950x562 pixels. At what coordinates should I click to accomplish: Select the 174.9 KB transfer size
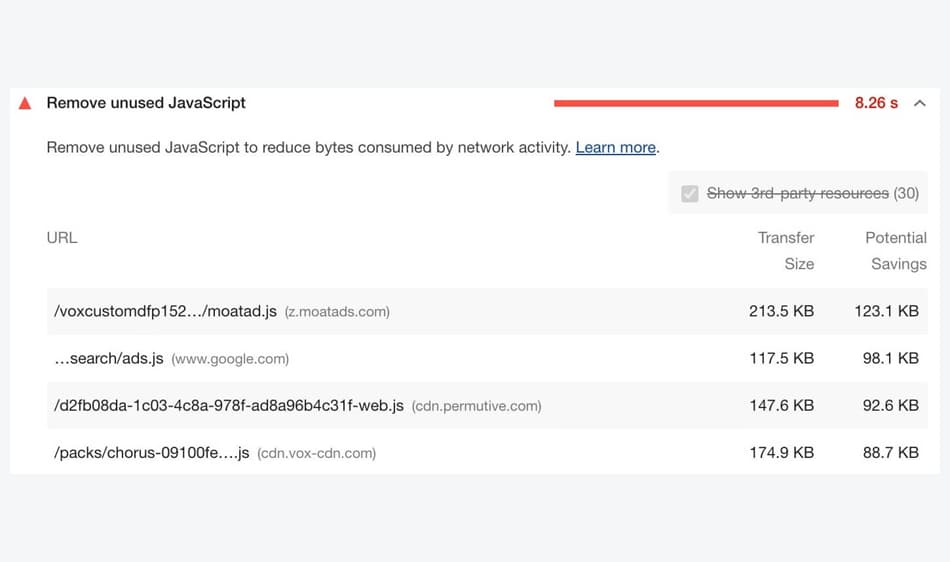click(782, 453)
